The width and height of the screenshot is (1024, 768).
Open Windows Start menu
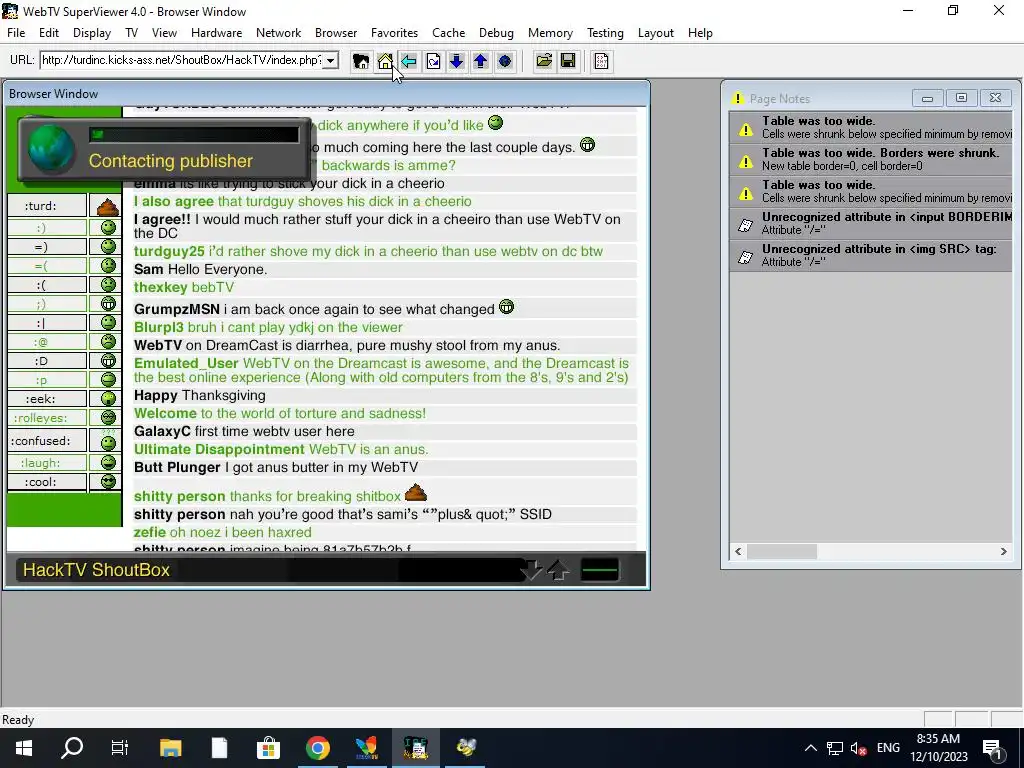(x=24, y=748)
